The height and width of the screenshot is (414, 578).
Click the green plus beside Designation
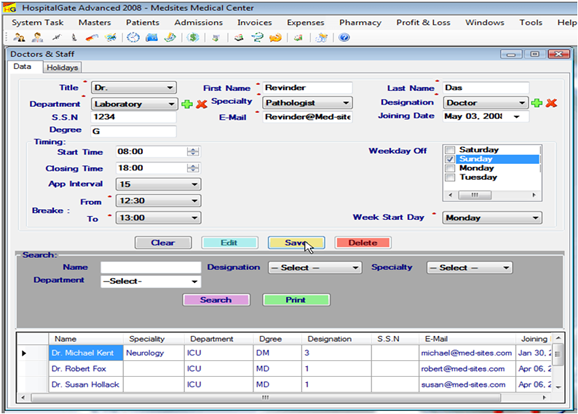point(537,103)
